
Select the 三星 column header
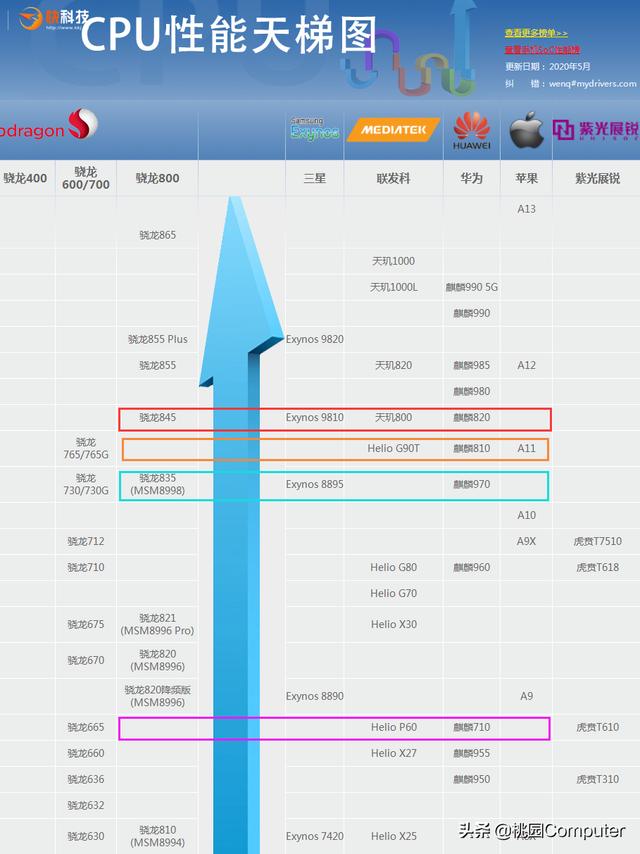pos(315,178)
